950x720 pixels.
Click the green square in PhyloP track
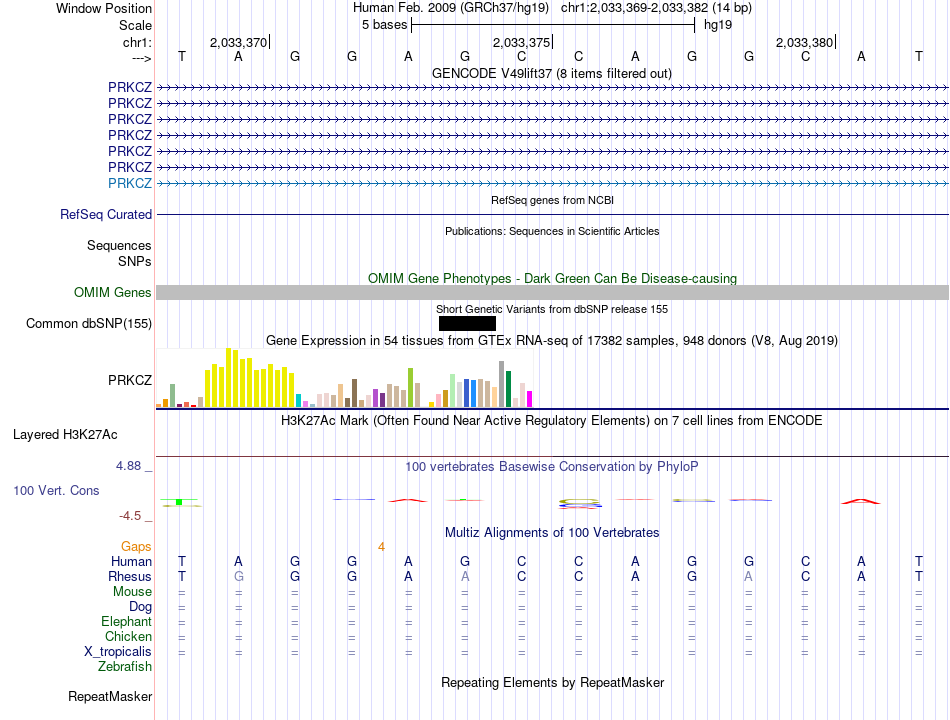pyautogui.click(x=179, y=502)
